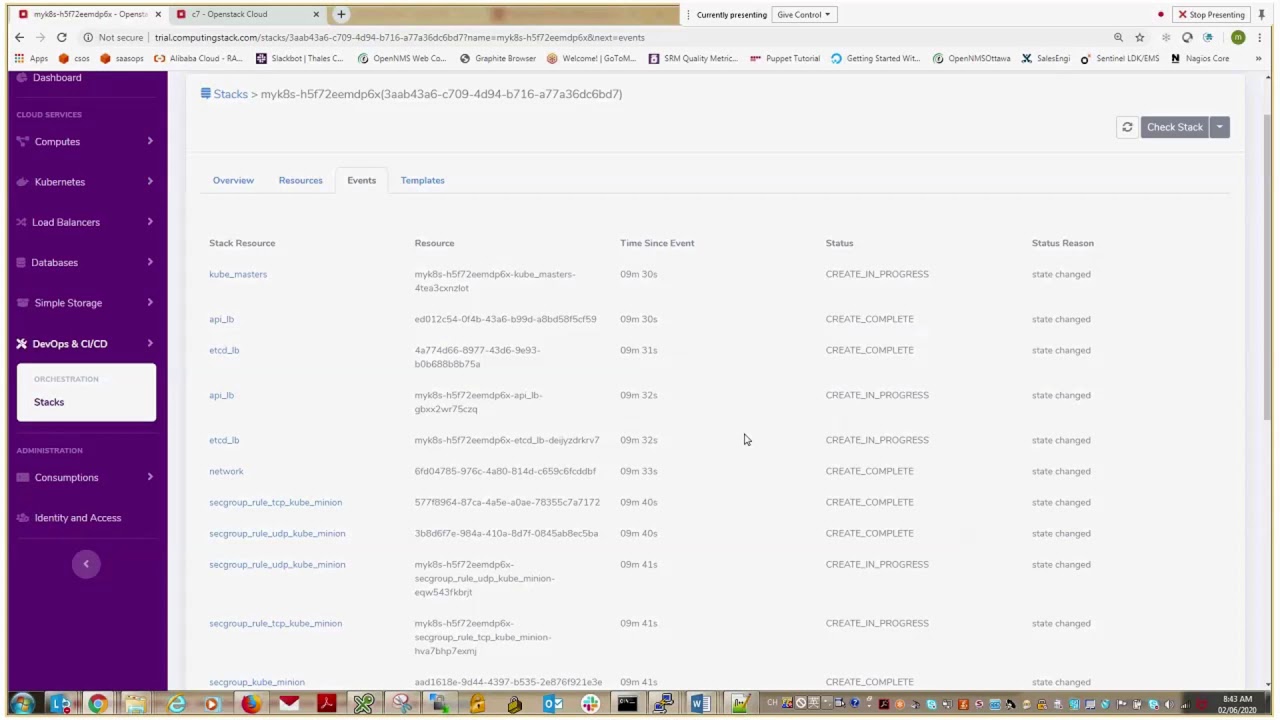Click the Stacks breadcrumb link
The width and height of the screenshot is (1280, 720).
[x=230, y=94]
